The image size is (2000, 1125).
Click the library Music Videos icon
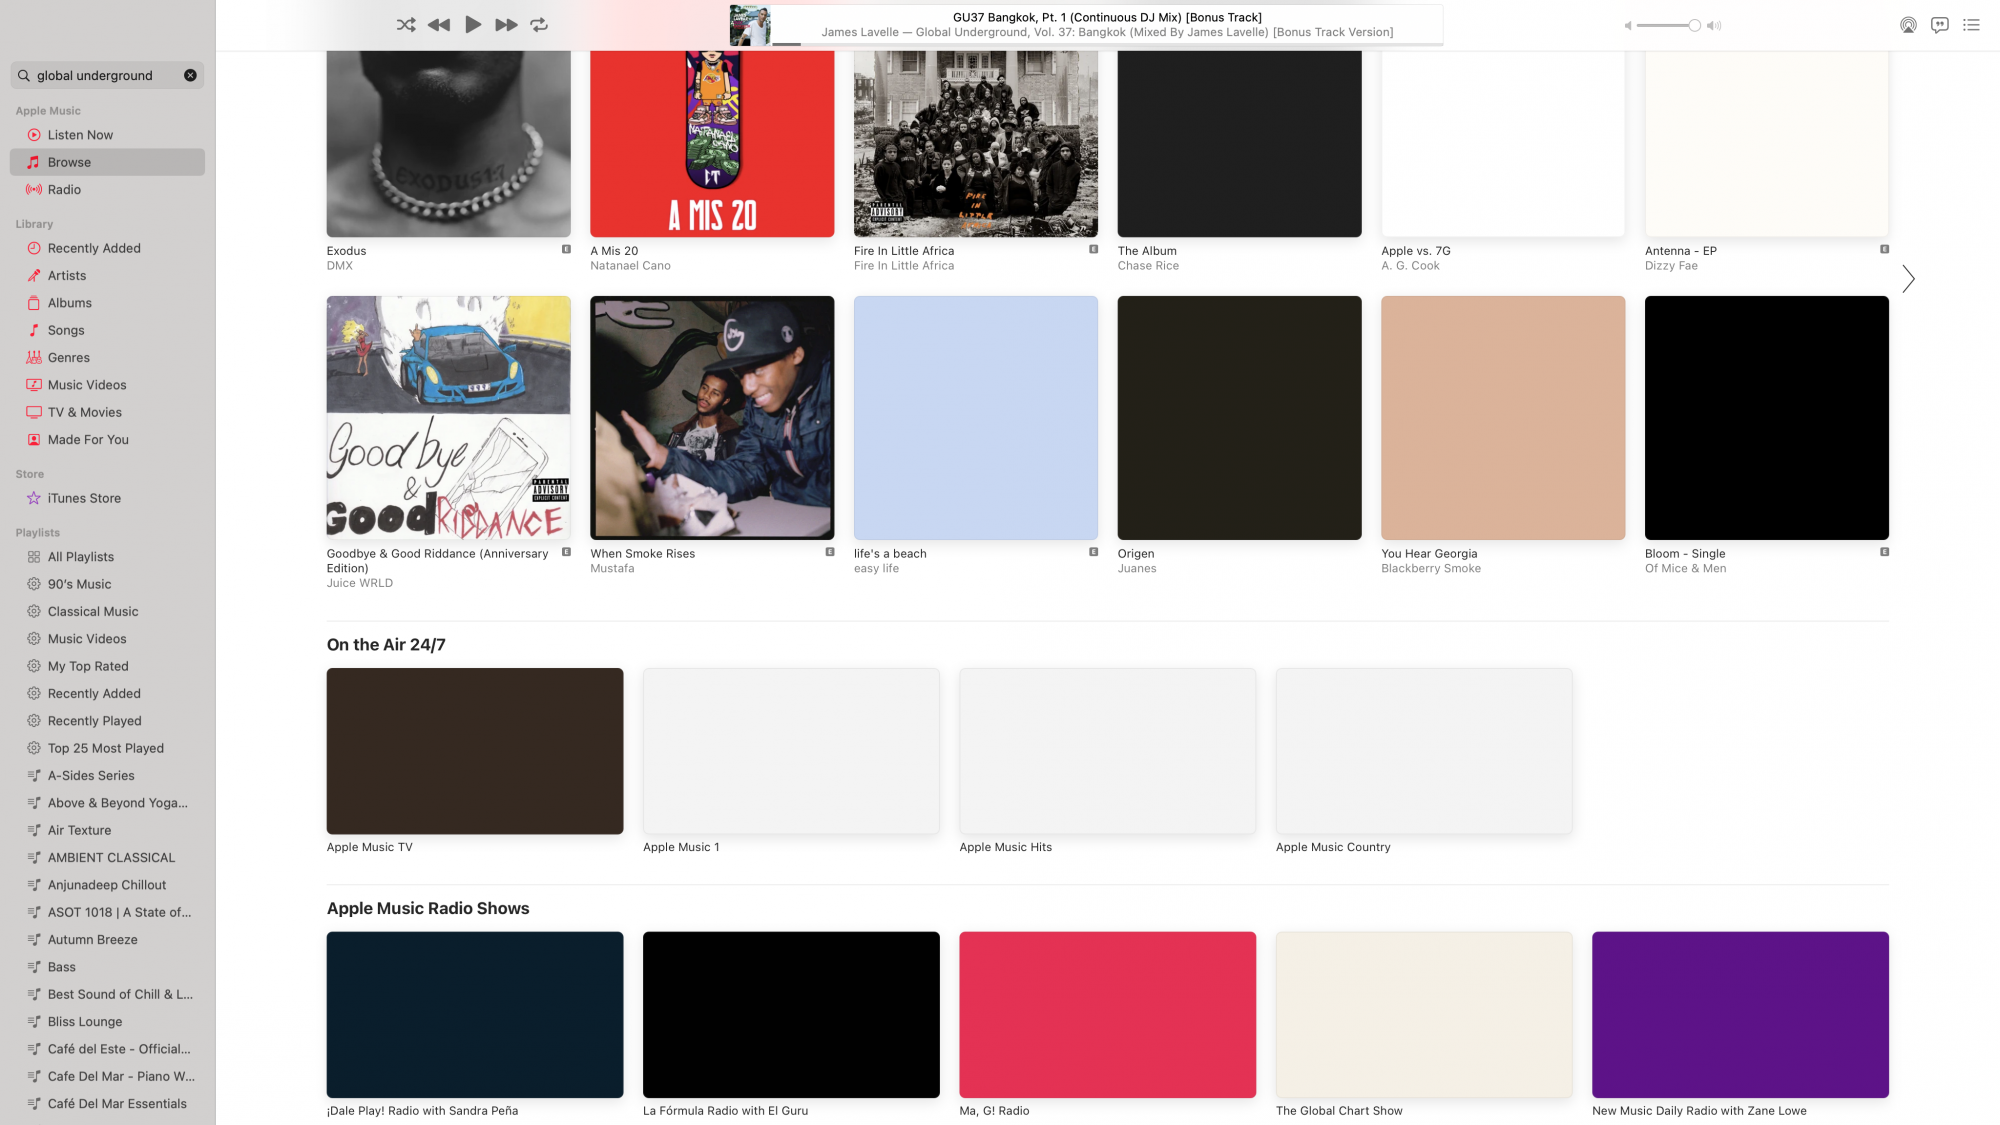34,385
